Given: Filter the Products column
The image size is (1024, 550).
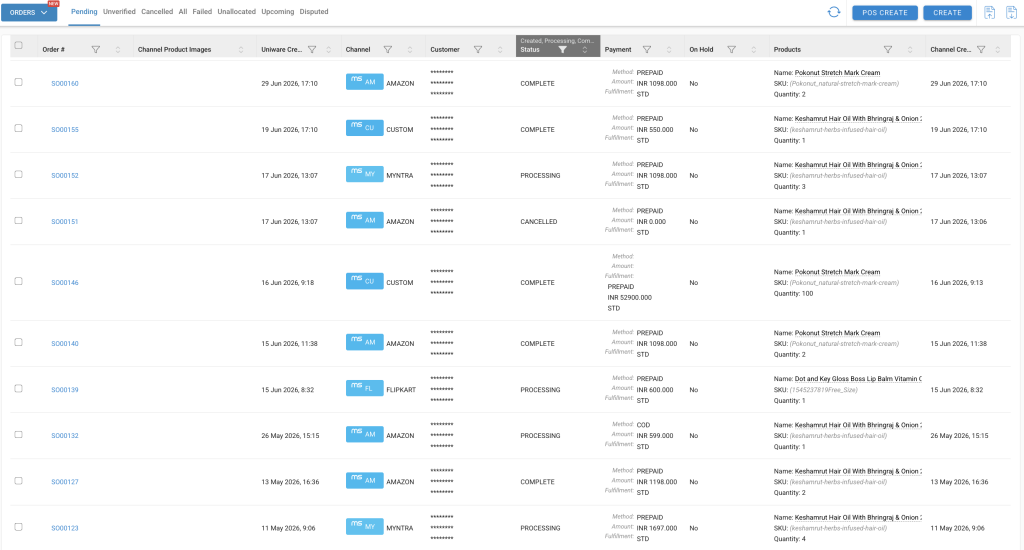Looking at the screenshot, I should click(888, 50).
